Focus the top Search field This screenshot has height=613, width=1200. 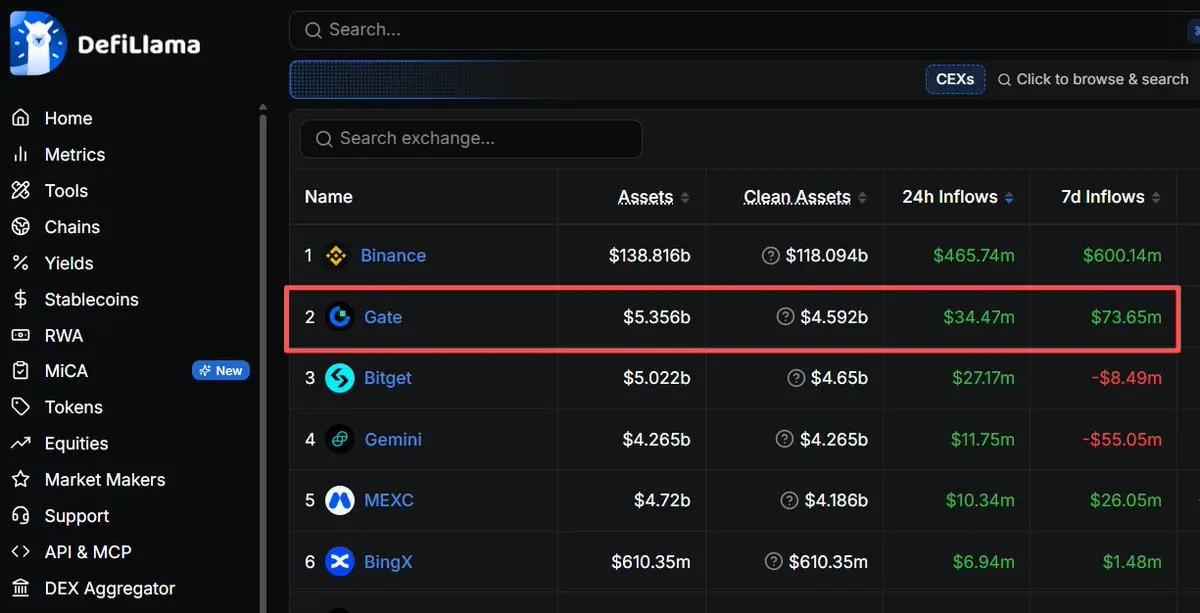[745, 30]
